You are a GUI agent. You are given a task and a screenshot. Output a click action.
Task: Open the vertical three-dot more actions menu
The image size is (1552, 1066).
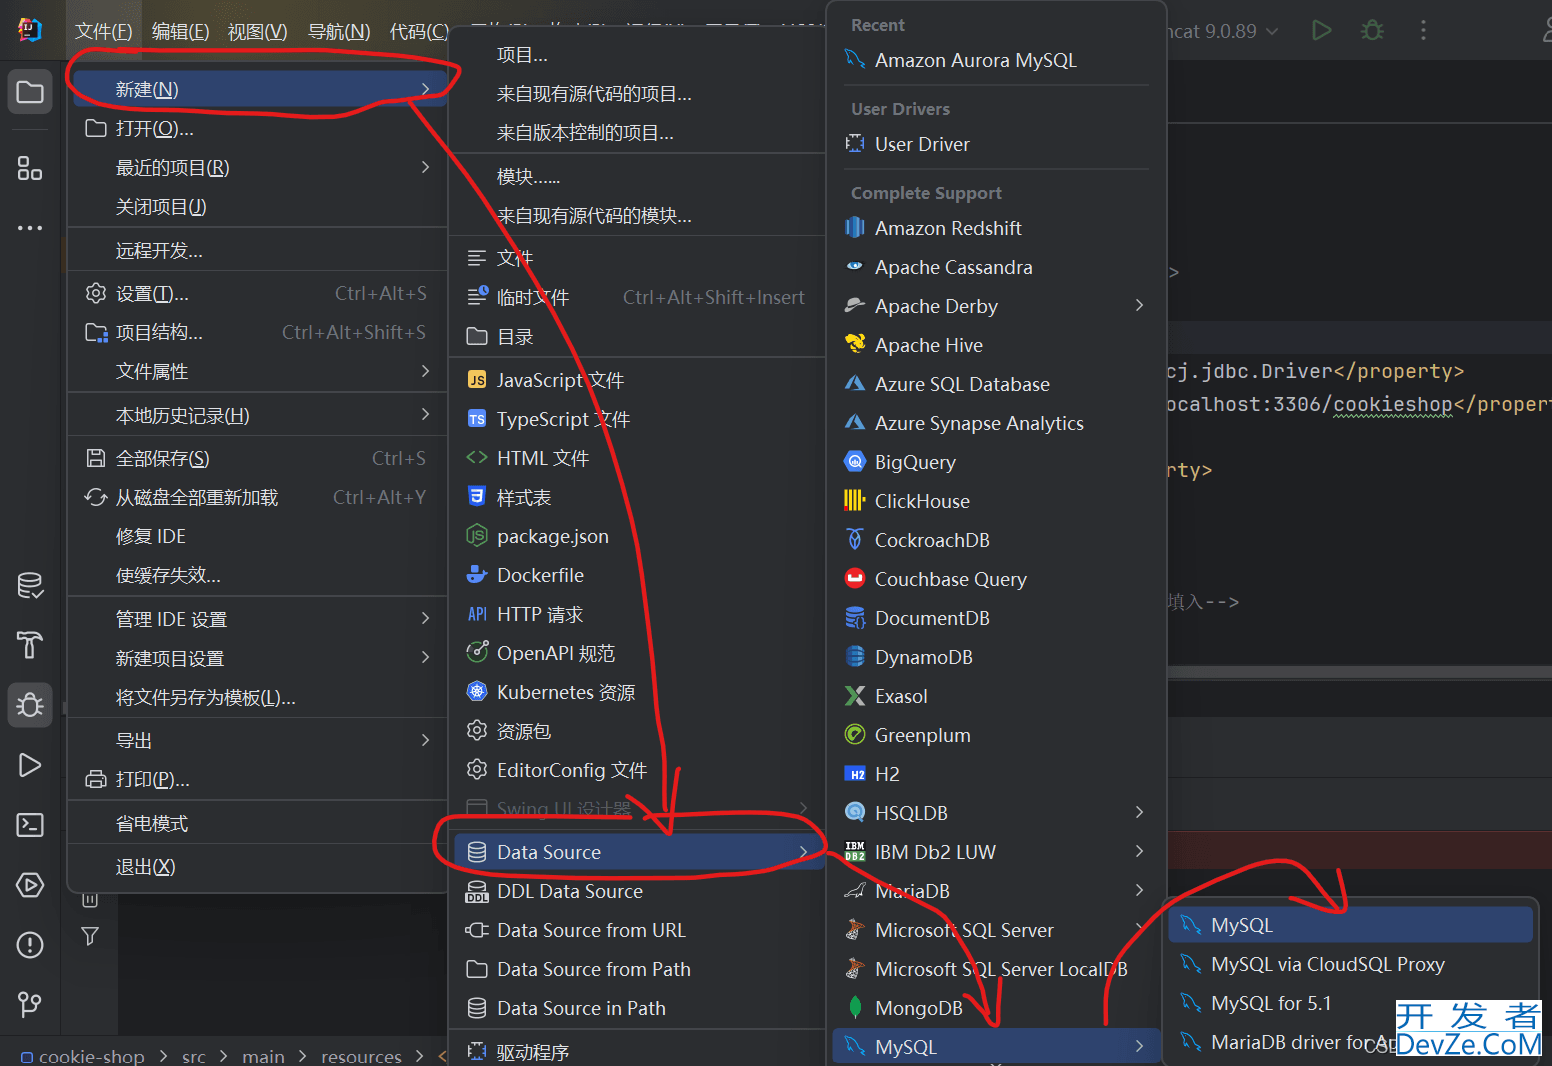click(x=1423, y=30)
